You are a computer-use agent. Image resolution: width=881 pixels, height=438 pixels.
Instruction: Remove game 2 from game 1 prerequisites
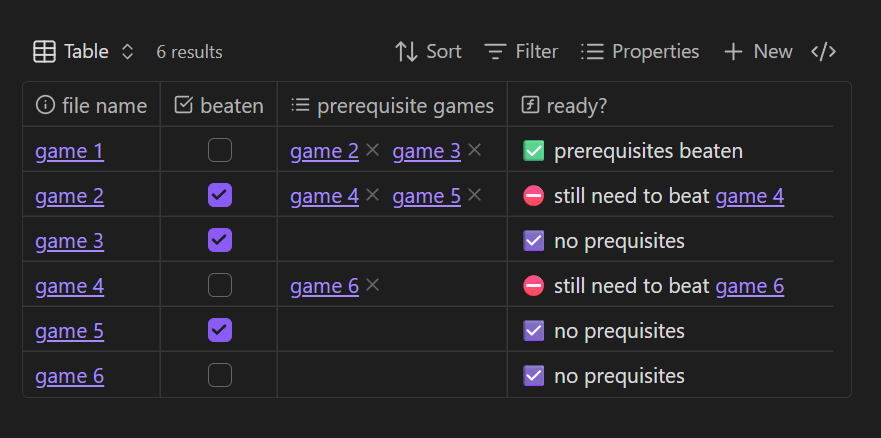click(372, 150)
